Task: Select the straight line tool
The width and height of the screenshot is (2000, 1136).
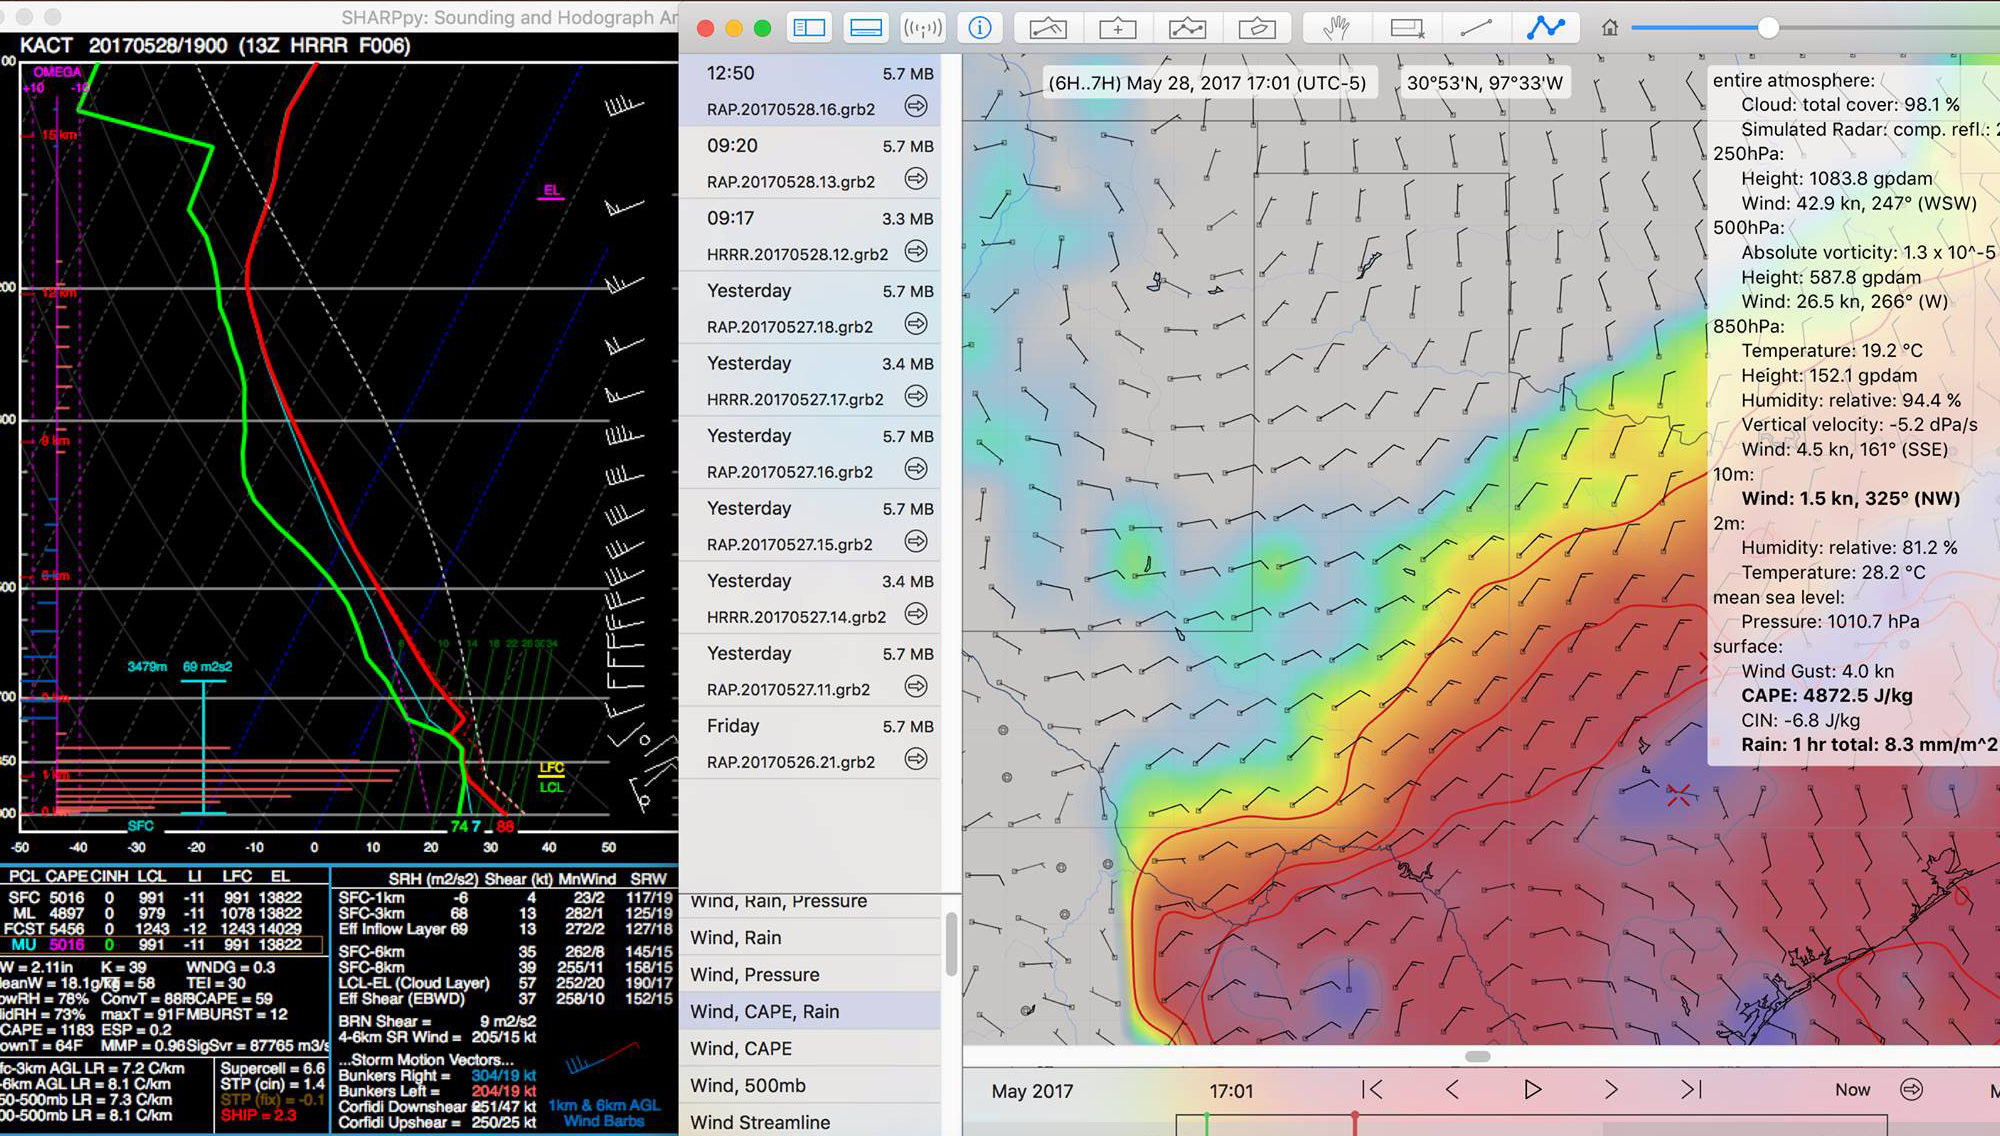Action: (x=1476, y=28)
